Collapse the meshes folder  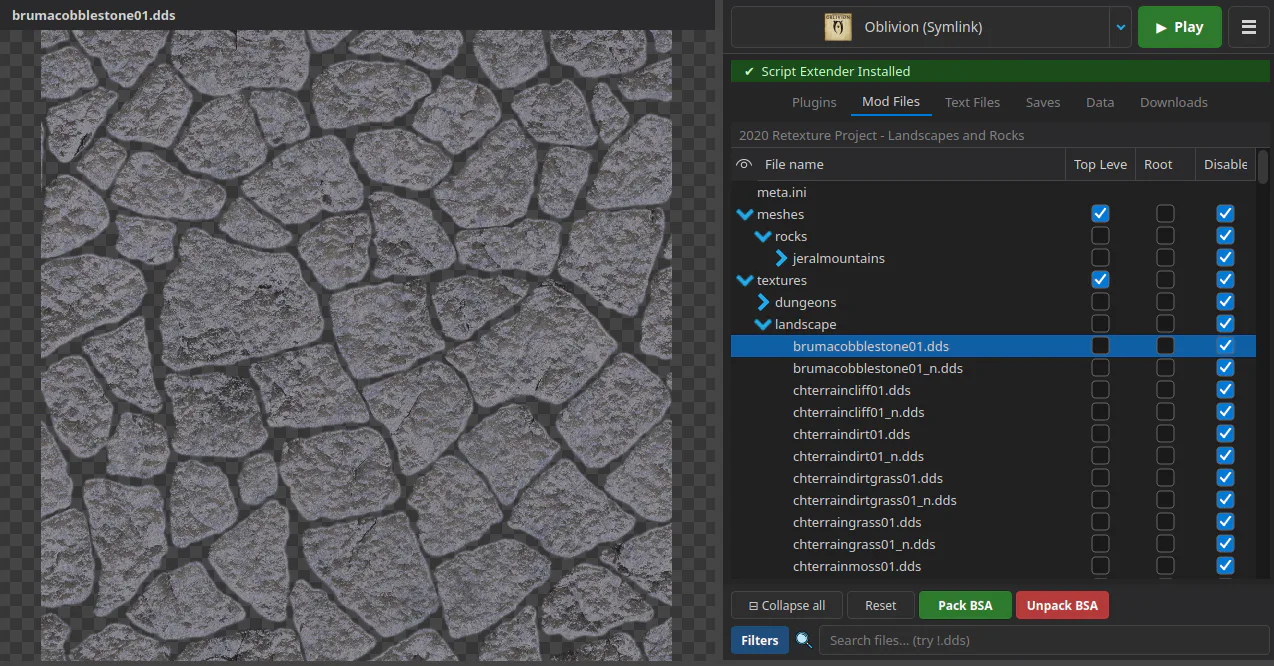744,214
